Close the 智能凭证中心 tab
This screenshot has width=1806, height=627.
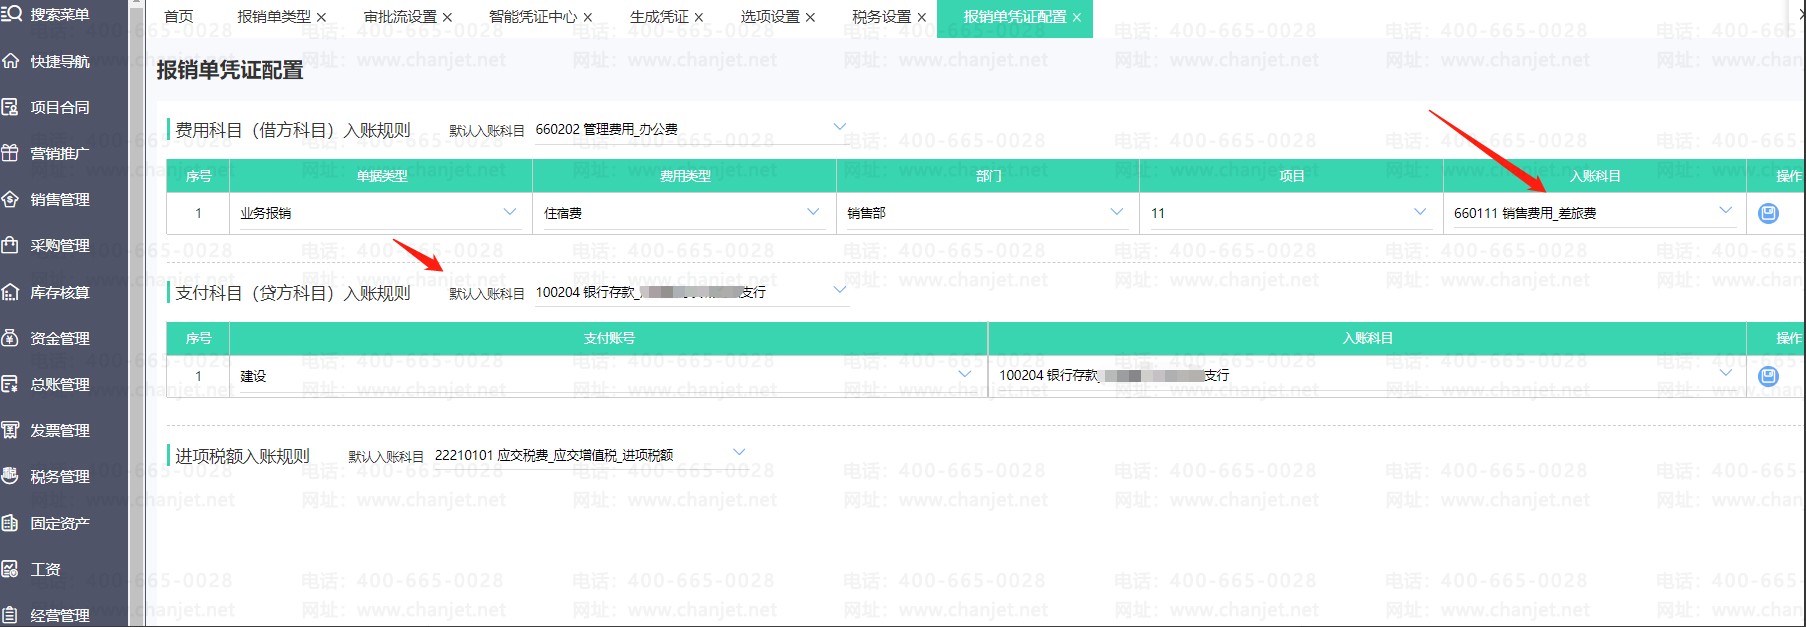[x=588, y=17]
